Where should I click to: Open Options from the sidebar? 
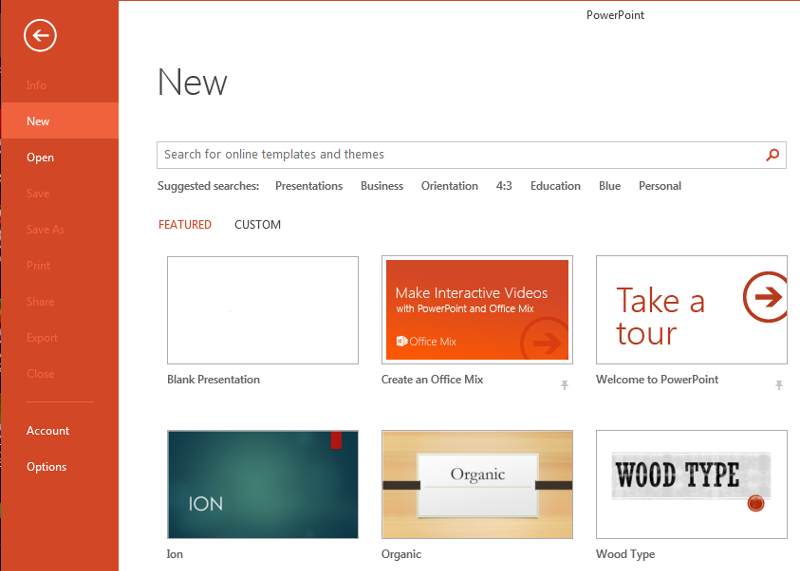47,467
